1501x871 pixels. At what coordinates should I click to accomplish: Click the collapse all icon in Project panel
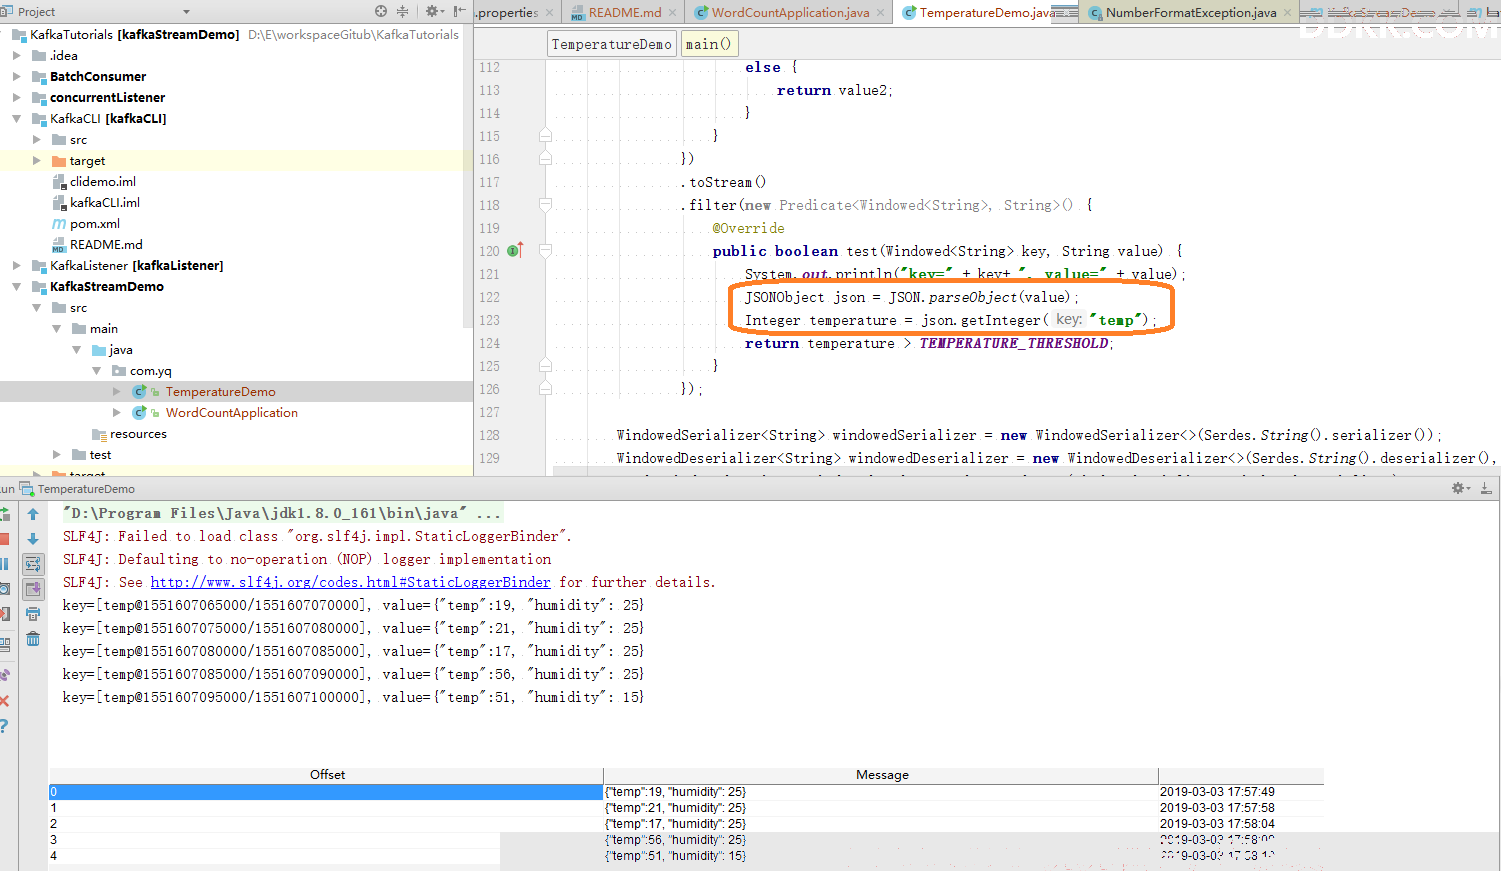(402, 11)
